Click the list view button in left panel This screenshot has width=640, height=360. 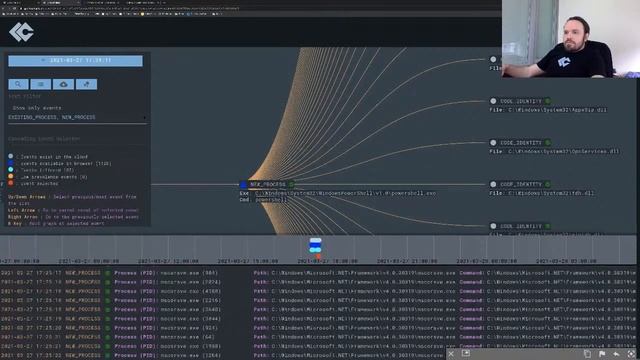tap(41, 84)
